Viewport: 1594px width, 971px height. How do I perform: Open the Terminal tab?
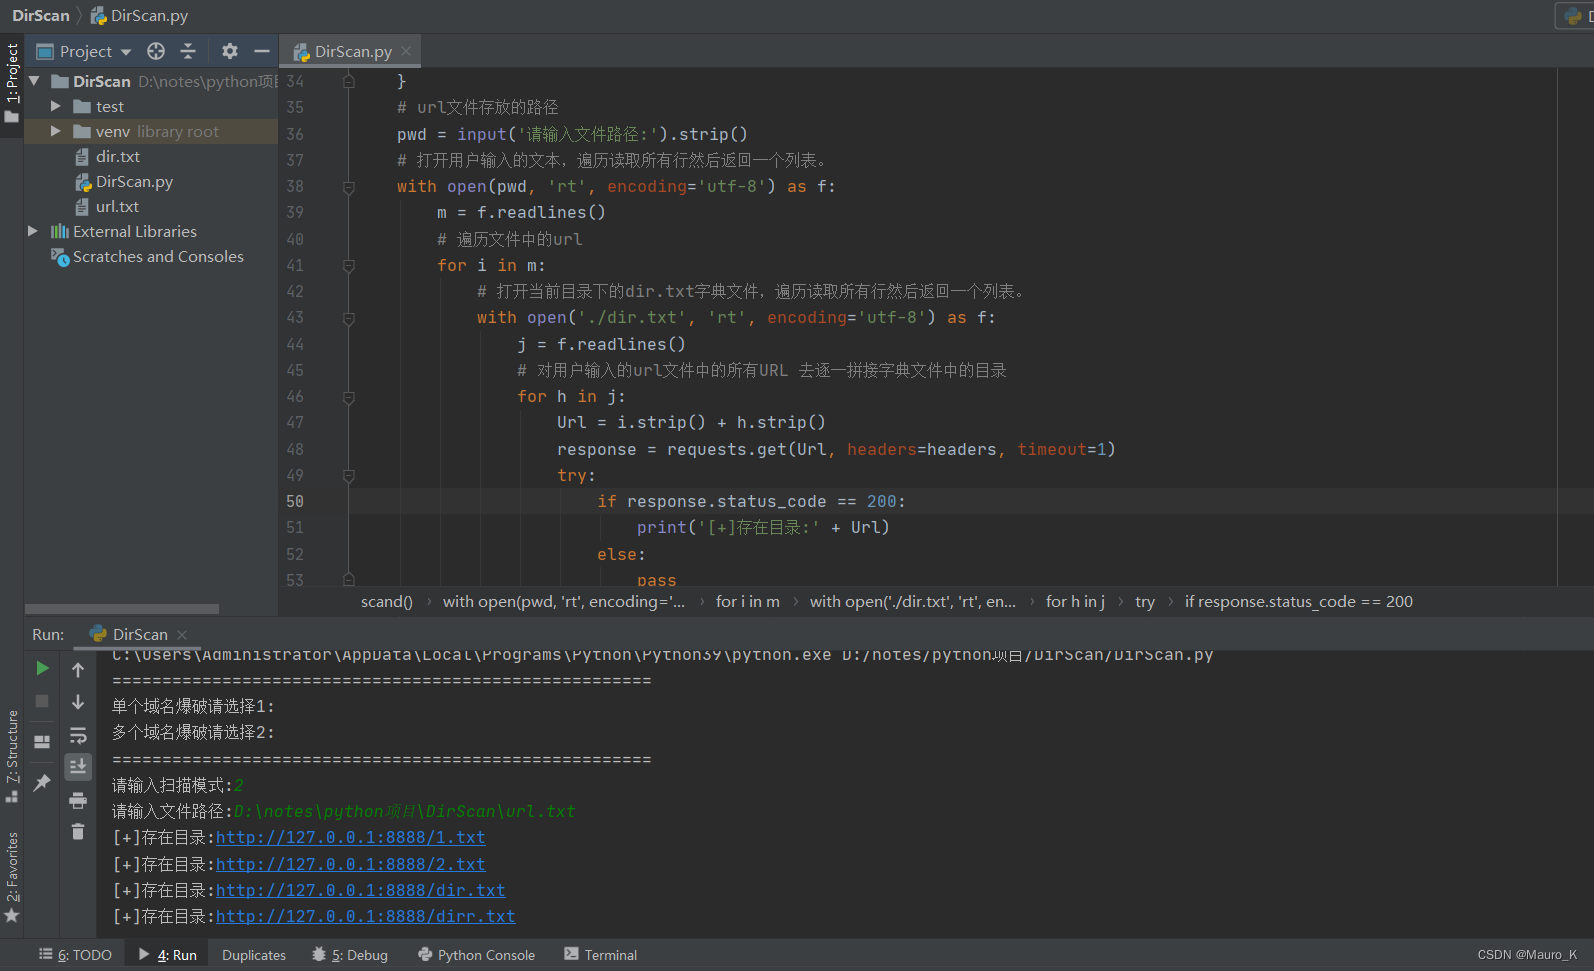[x=600, y=955]
